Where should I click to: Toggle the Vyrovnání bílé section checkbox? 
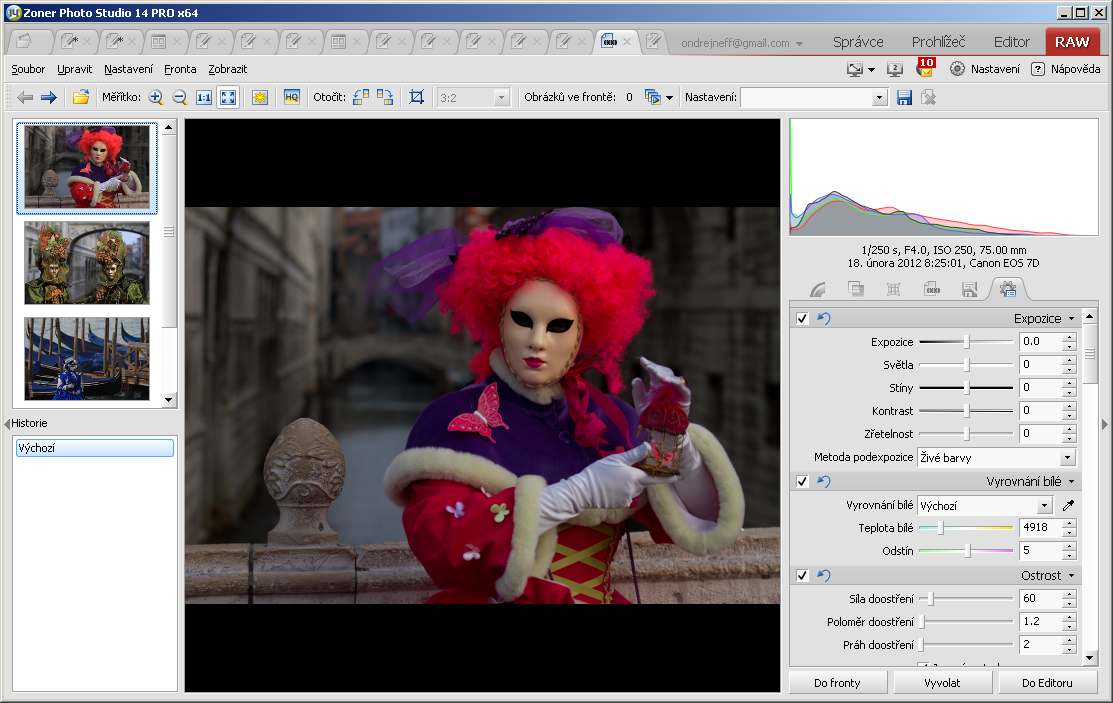click(x=802, y=482)
